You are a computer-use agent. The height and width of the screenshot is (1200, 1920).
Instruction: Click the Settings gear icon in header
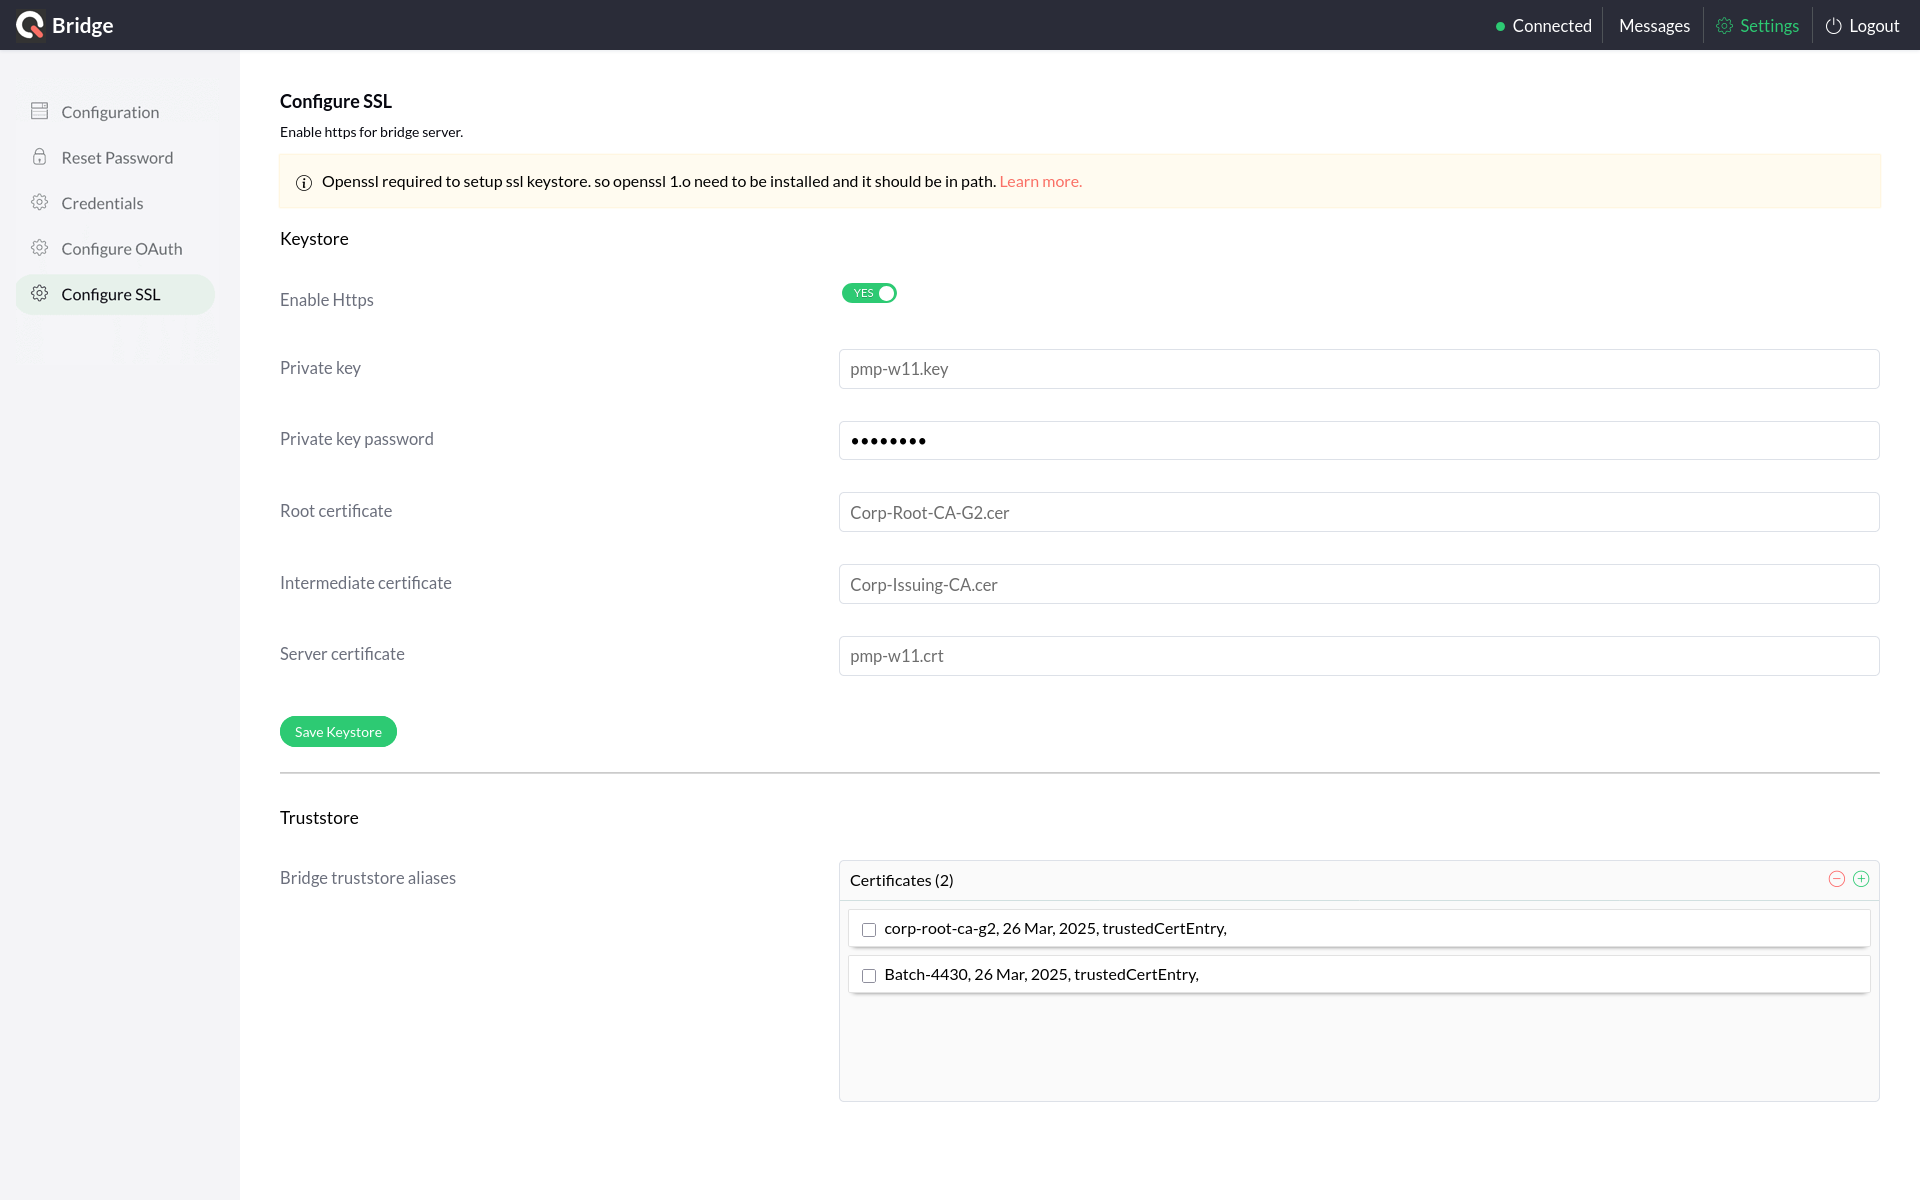[x=1724, y=26]
